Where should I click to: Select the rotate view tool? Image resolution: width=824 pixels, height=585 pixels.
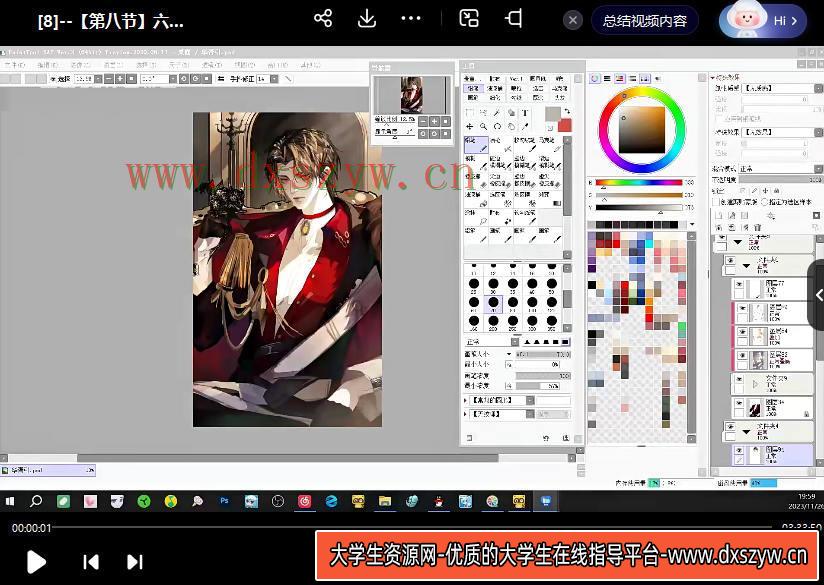coord(497,127)
